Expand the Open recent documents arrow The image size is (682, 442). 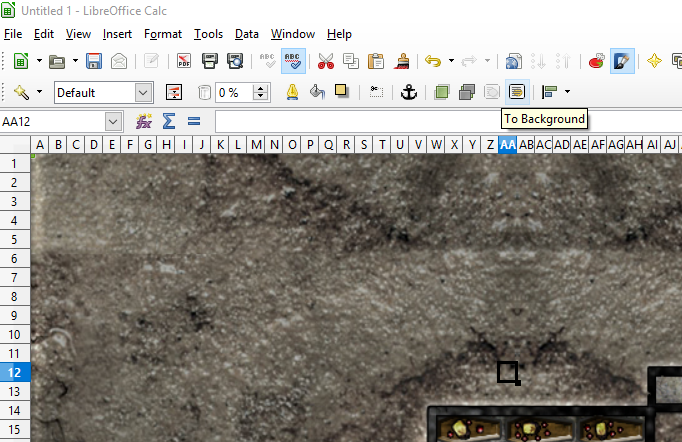[x=75, y=61]
